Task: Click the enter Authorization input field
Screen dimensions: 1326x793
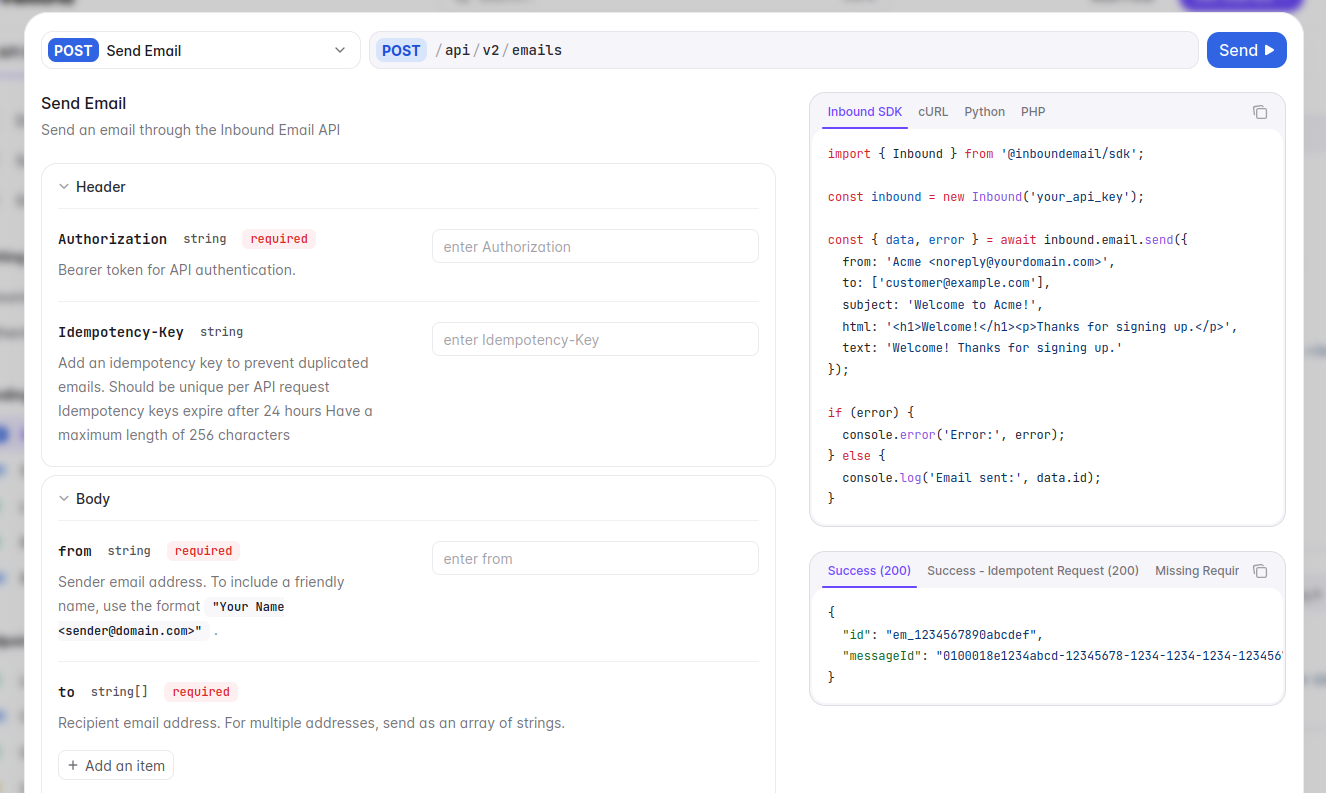Action: coord(595,247)
